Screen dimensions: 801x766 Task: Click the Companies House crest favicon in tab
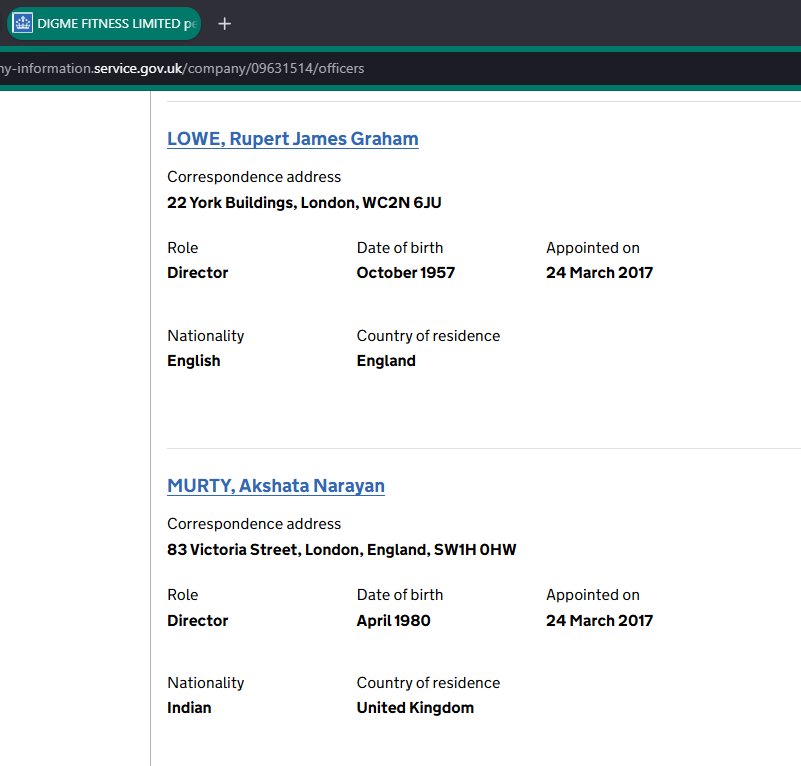(x=22, y=24)
